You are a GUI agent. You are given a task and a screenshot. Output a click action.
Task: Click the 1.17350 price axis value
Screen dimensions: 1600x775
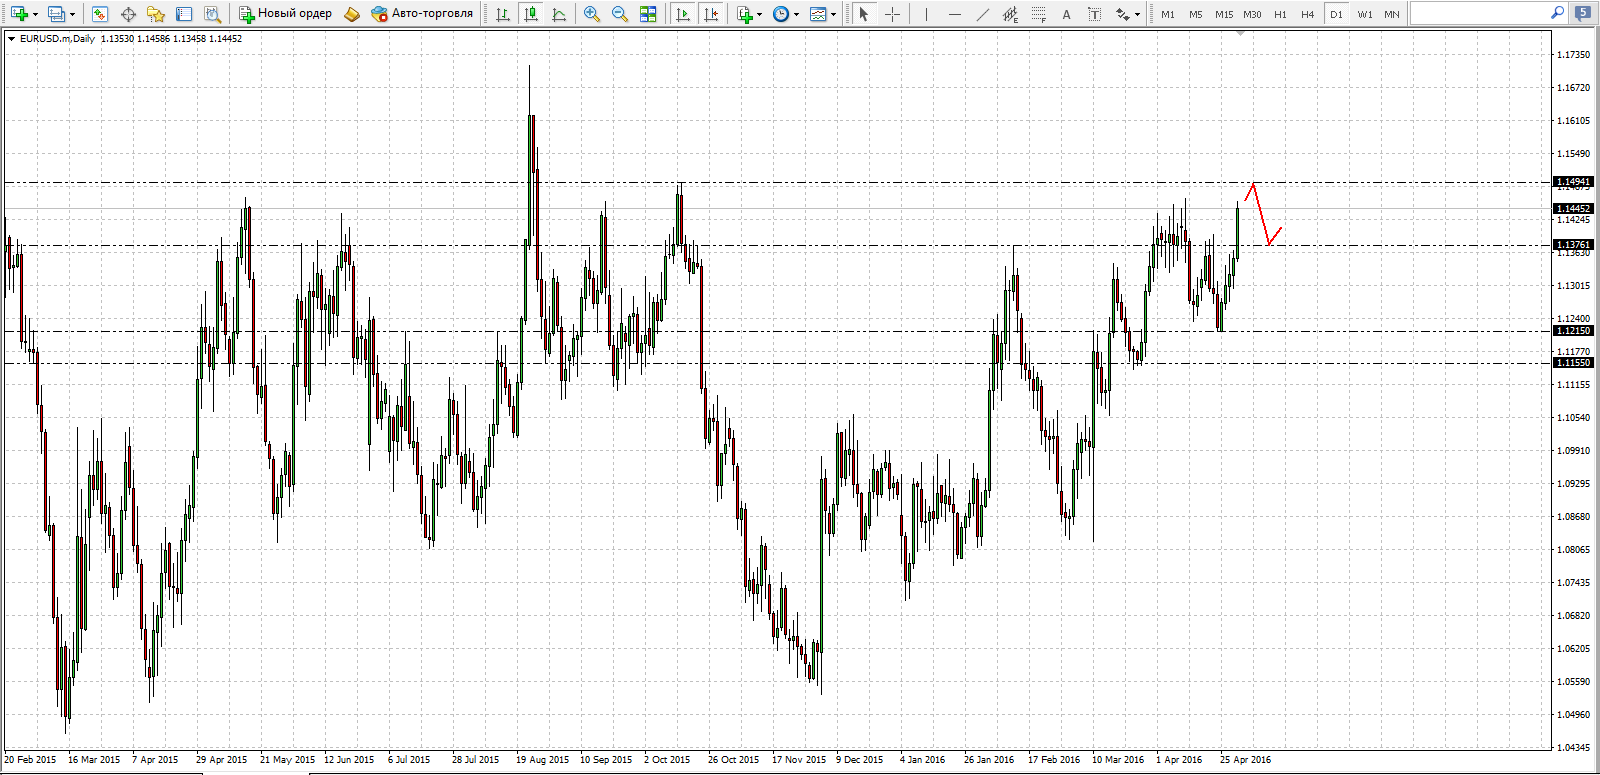pyautogui.click(x=1573, y=55)
